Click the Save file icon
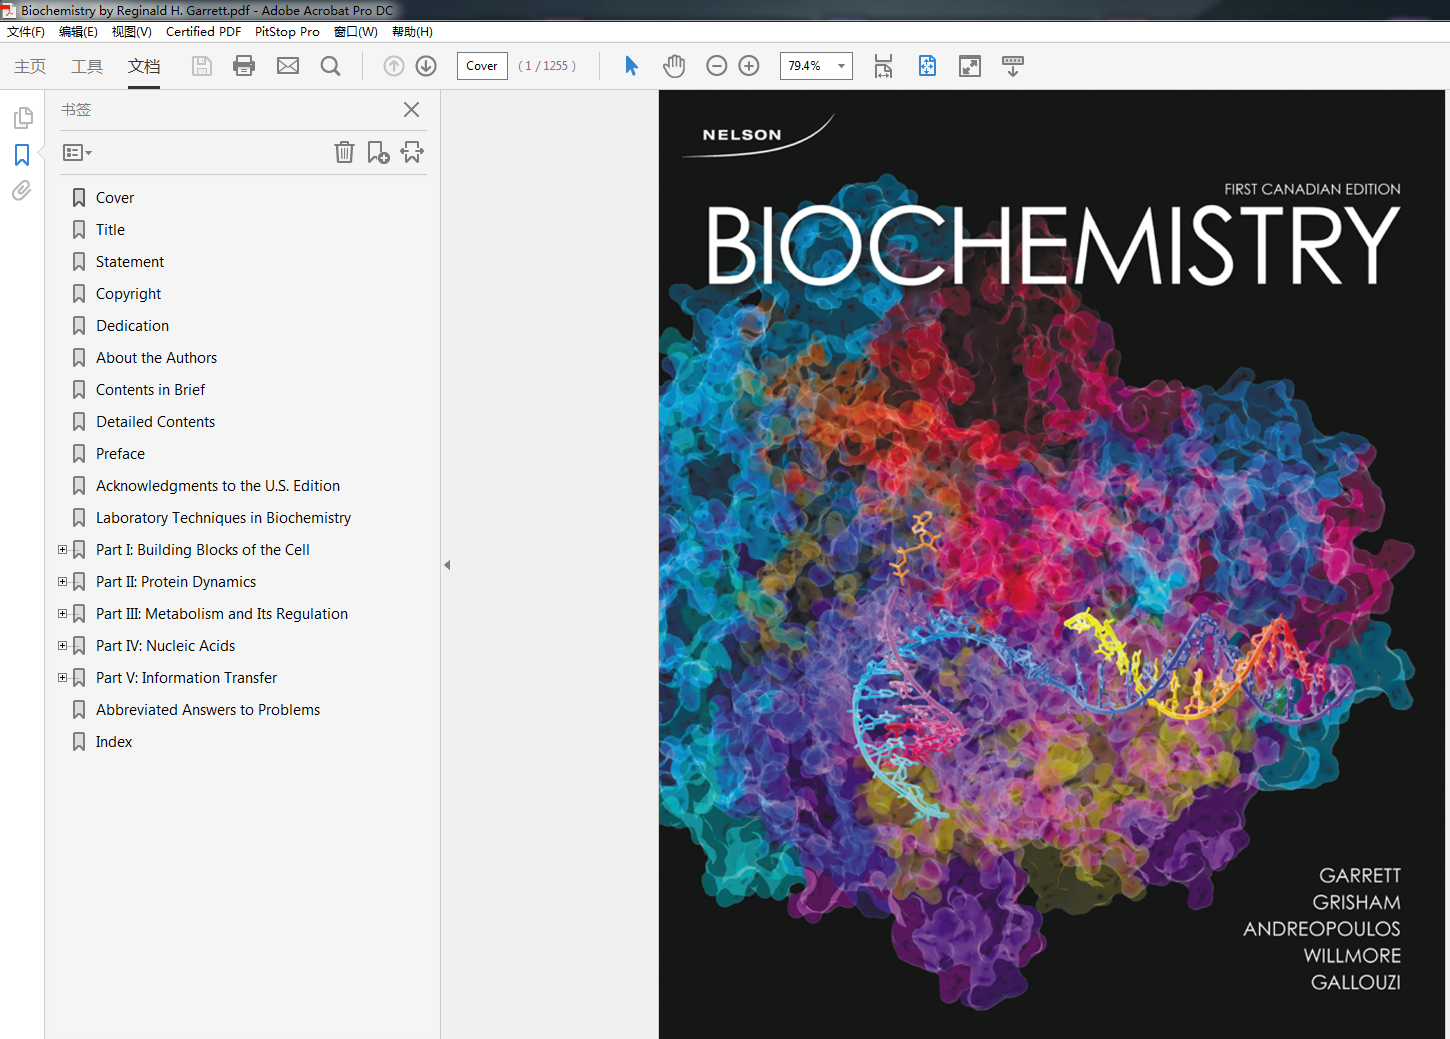Image resolution: width=1450 pixels, height=1039 pixels. pos(201,66)
